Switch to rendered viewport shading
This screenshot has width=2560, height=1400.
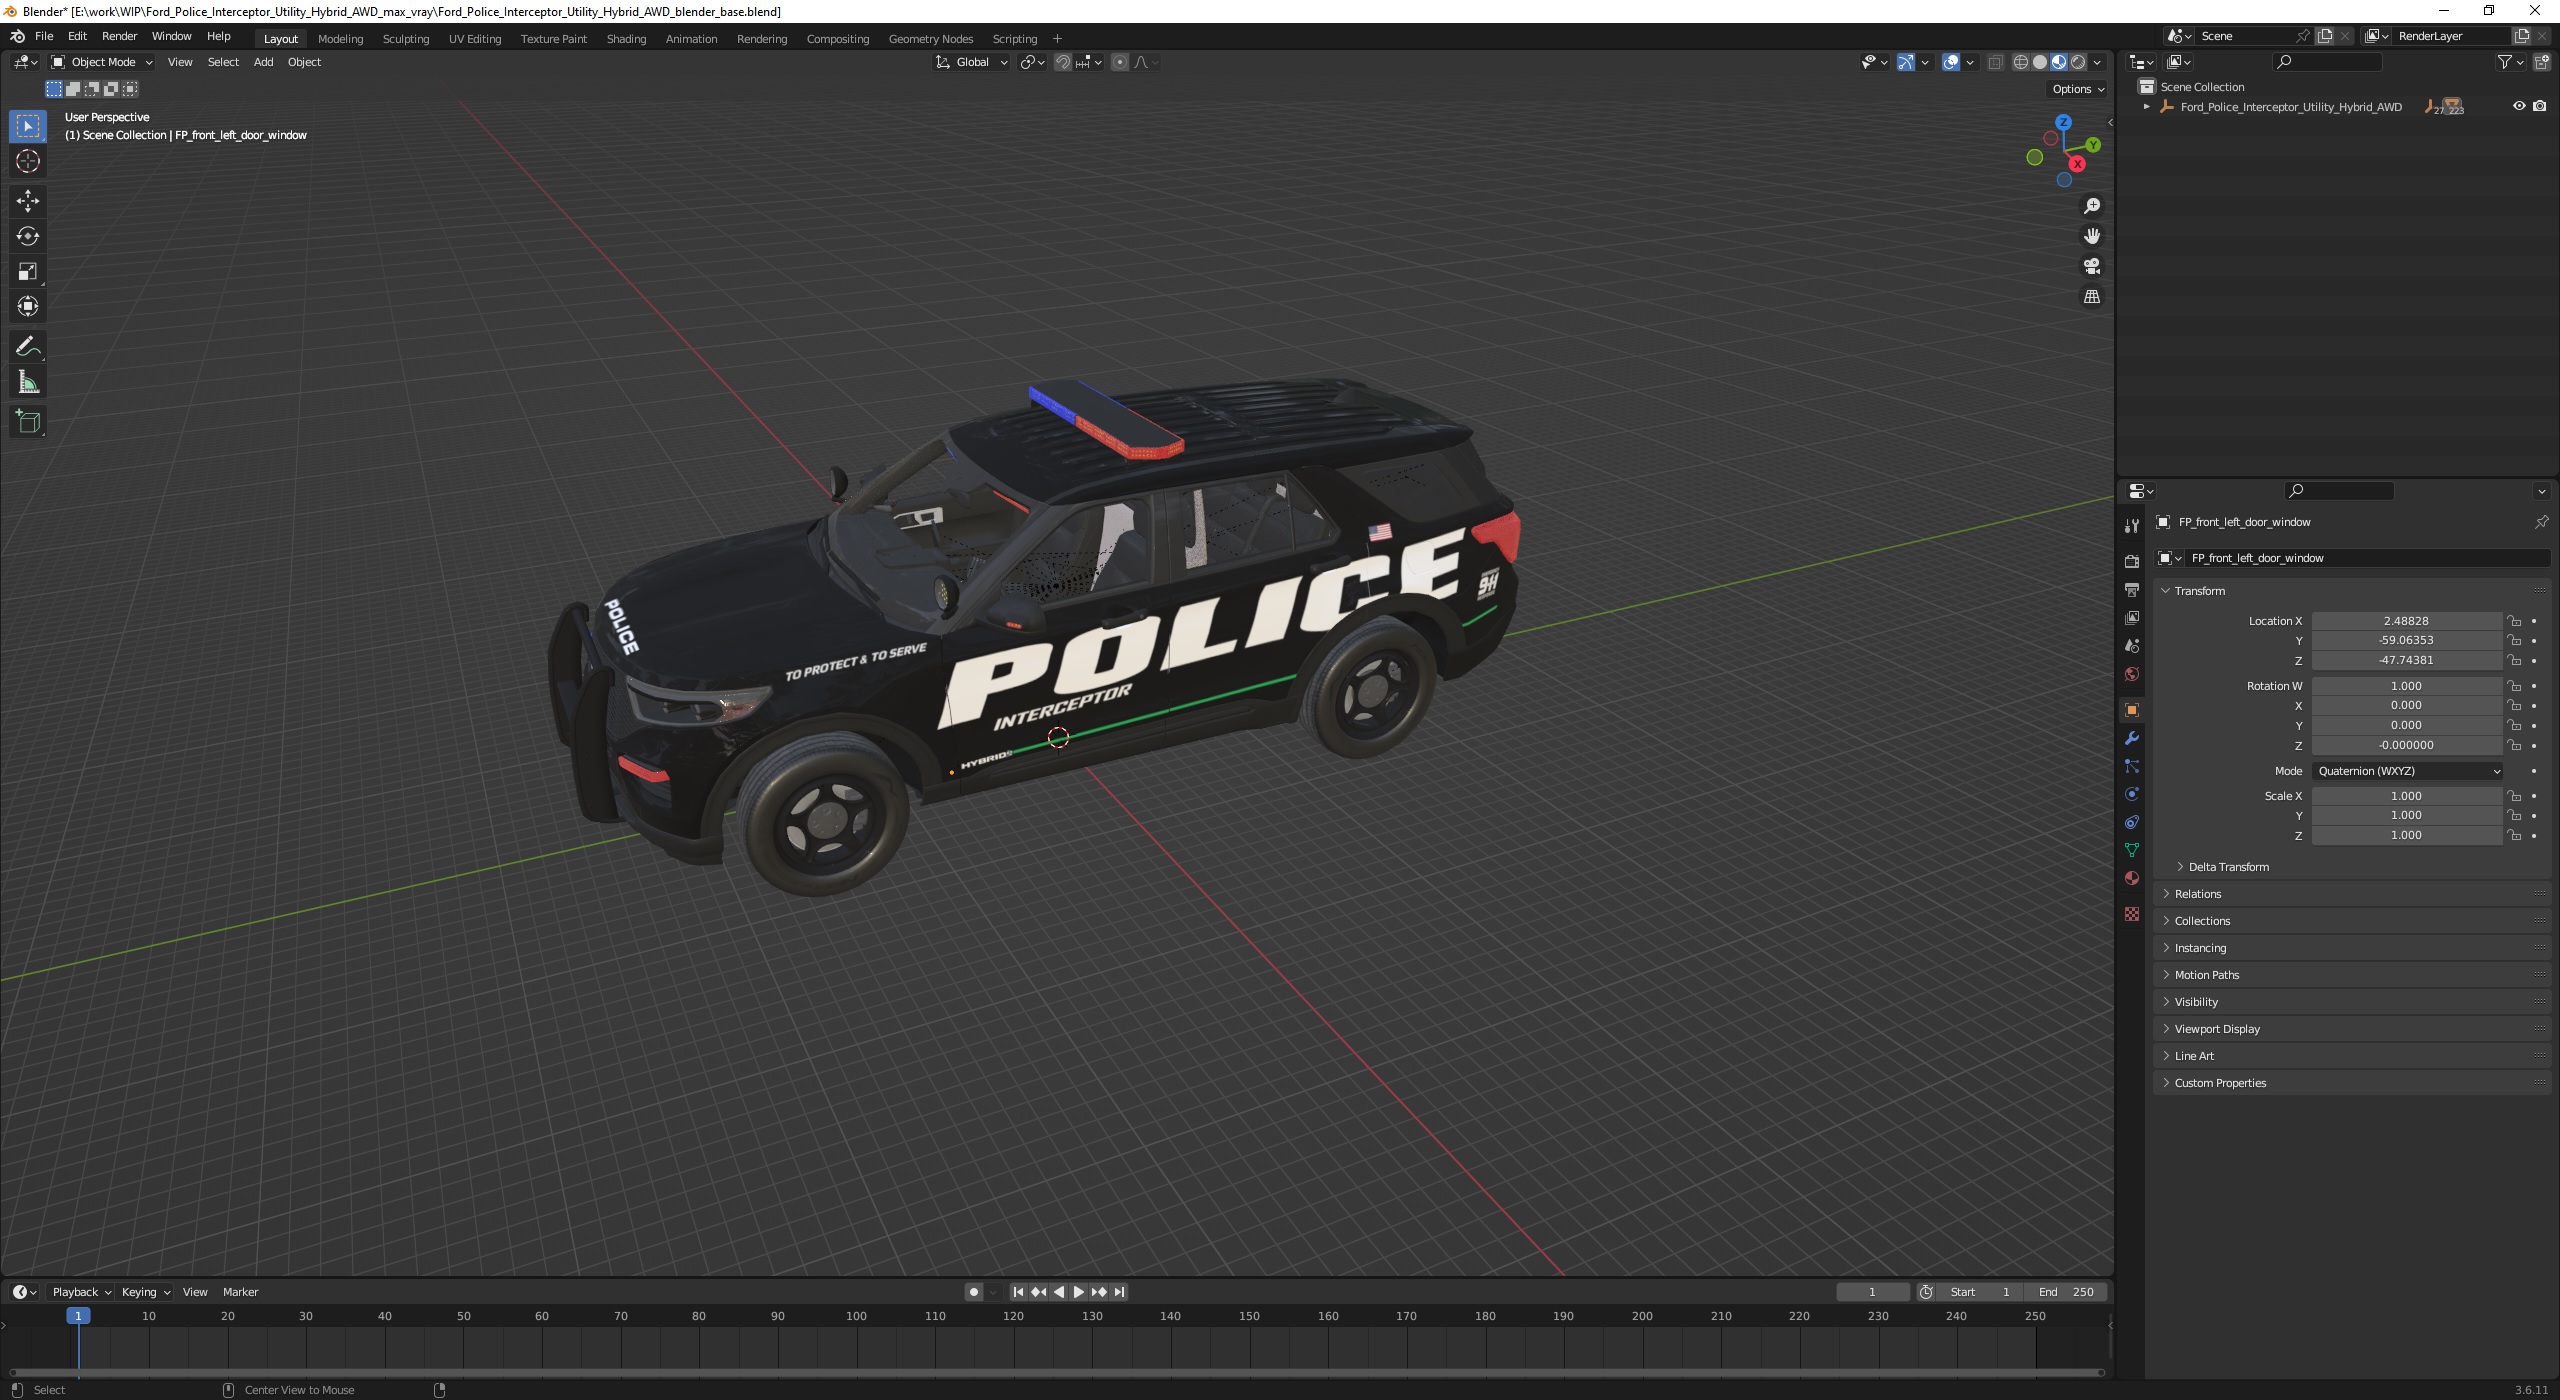2078,62
